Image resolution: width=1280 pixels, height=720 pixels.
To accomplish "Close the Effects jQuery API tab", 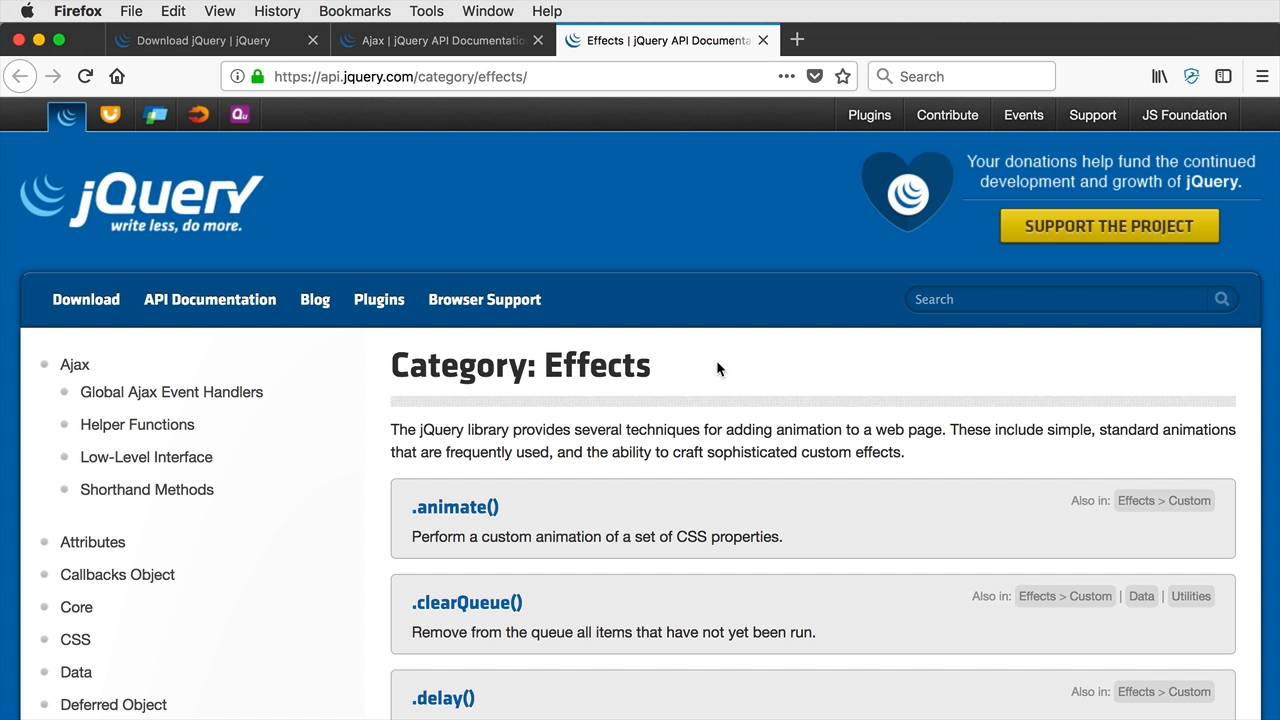I will tap(763, 40).
